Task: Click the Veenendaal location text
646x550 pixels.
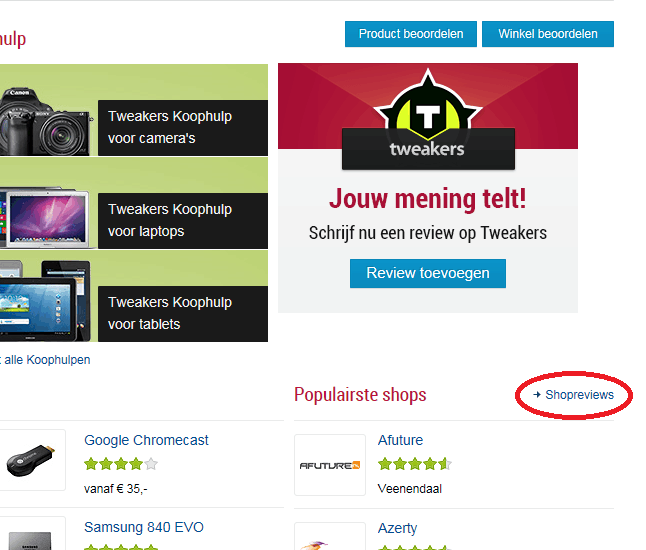Action: [410, 489]
